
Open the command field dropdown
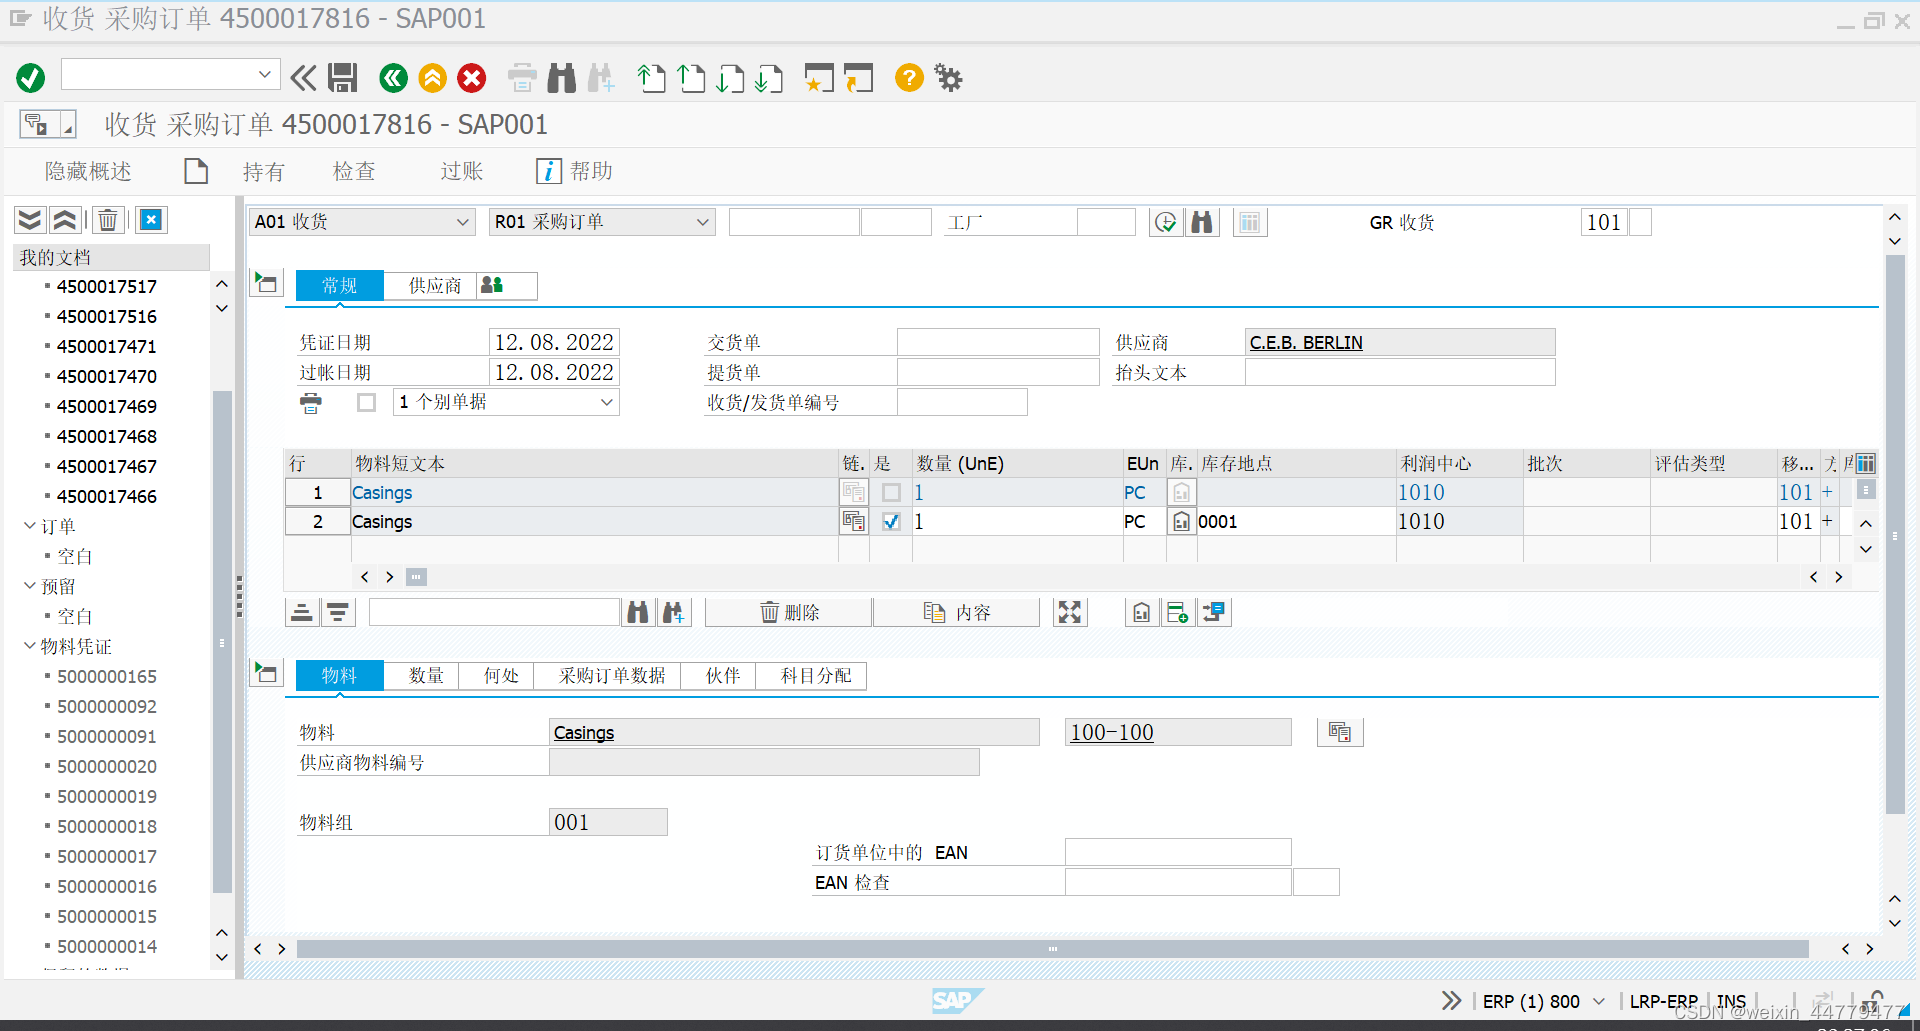click(265, 74)
